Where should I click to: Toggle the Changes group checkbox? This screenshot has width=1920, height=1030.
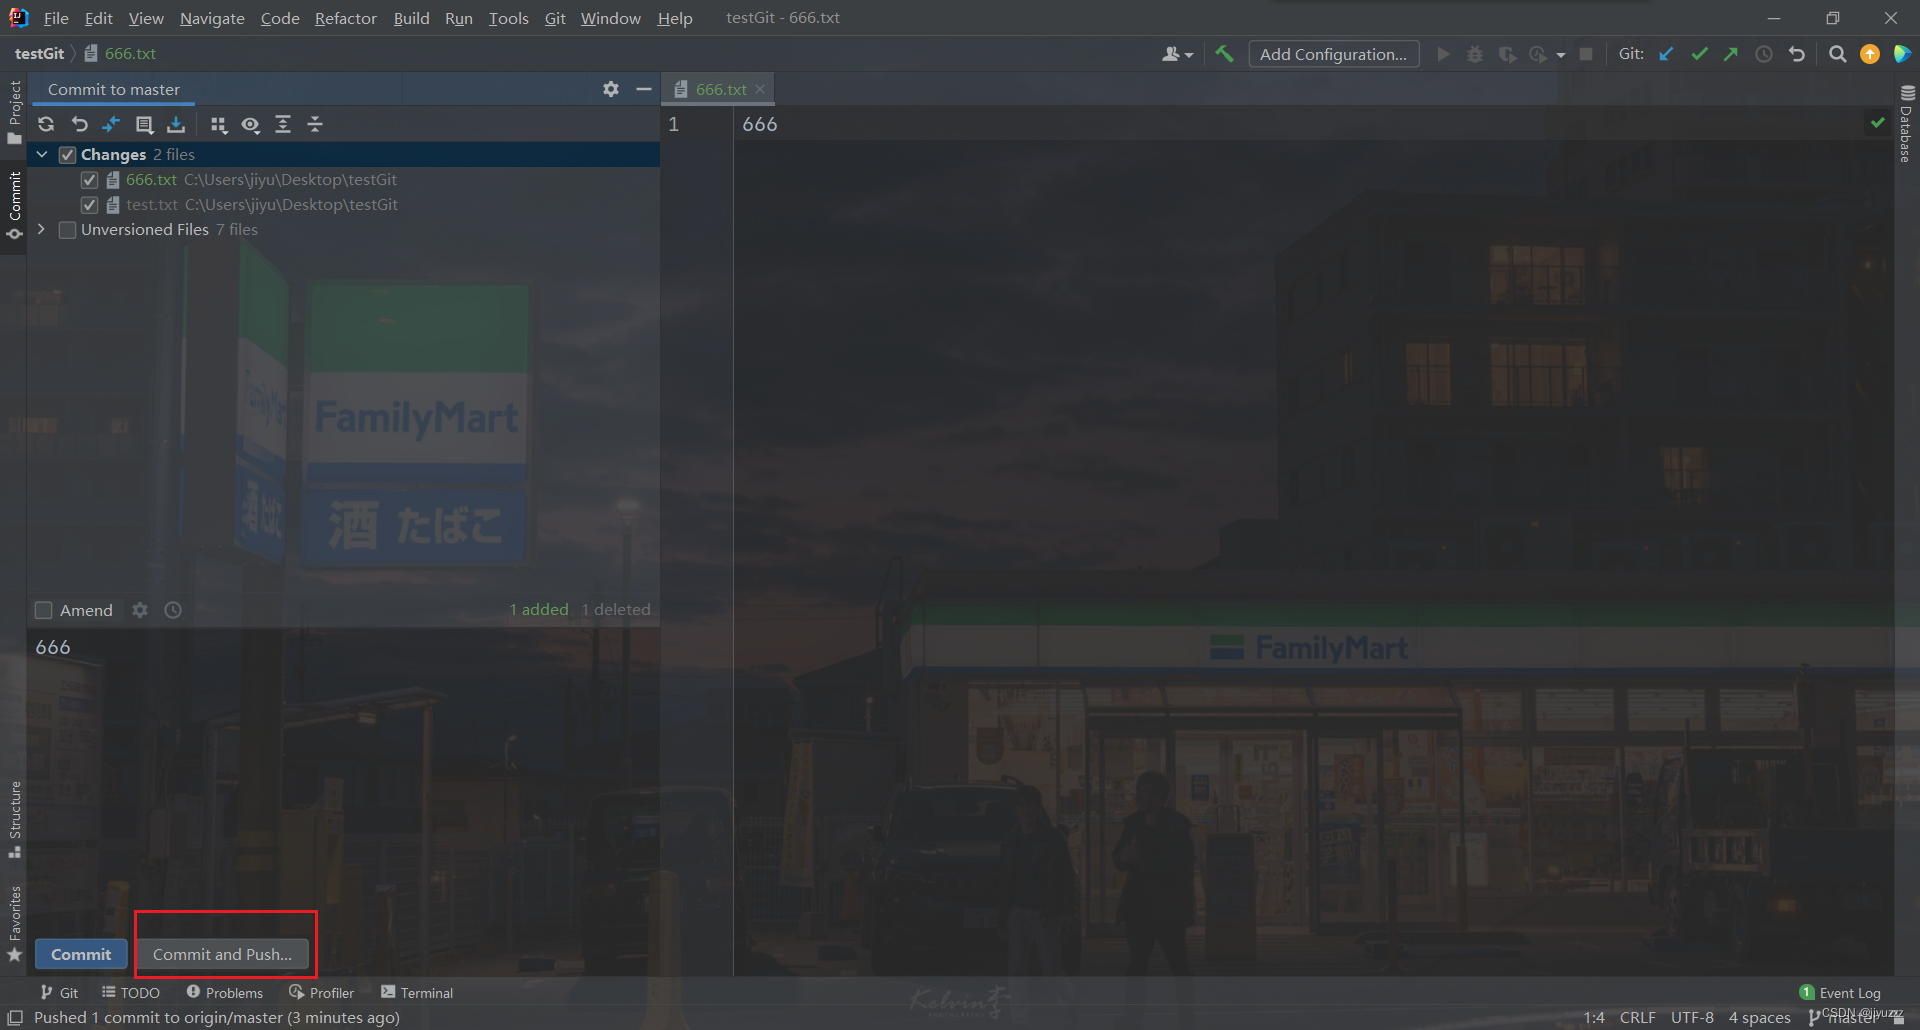tap(68, 155)
